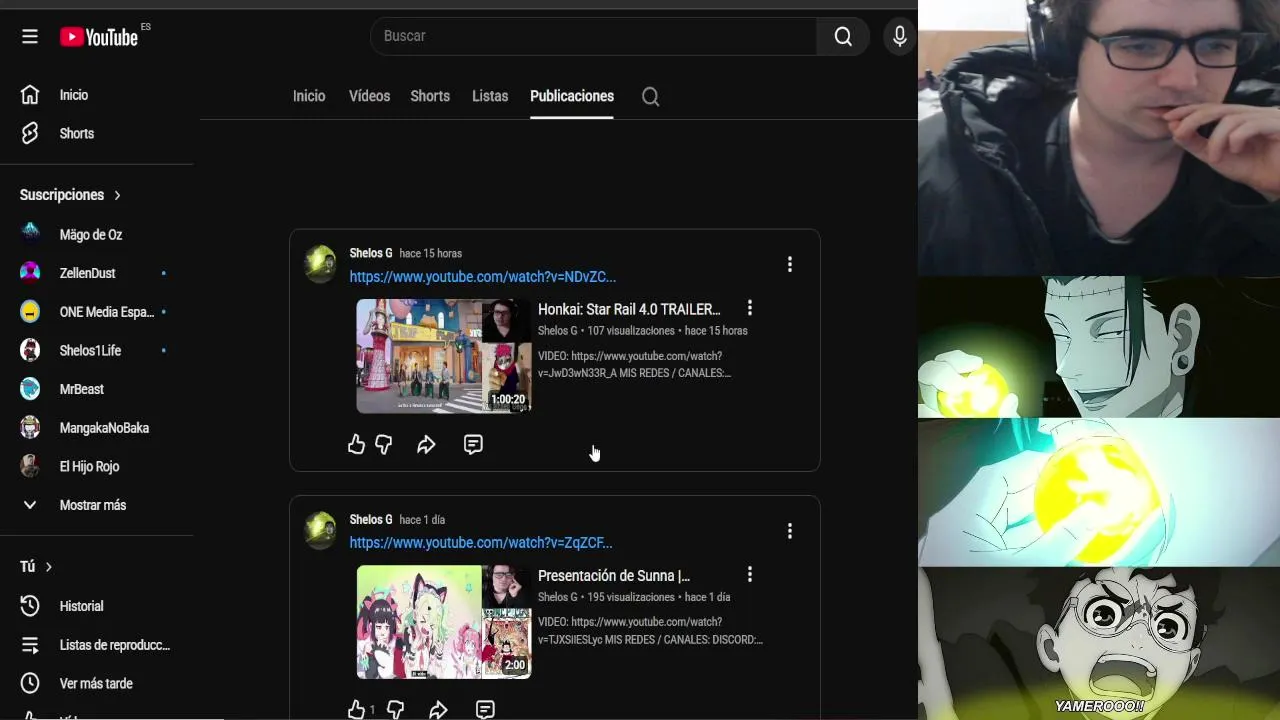Open Ver más tarde clock icon
This screenshot has width=1280, height=720.
[x=30, y=684]
